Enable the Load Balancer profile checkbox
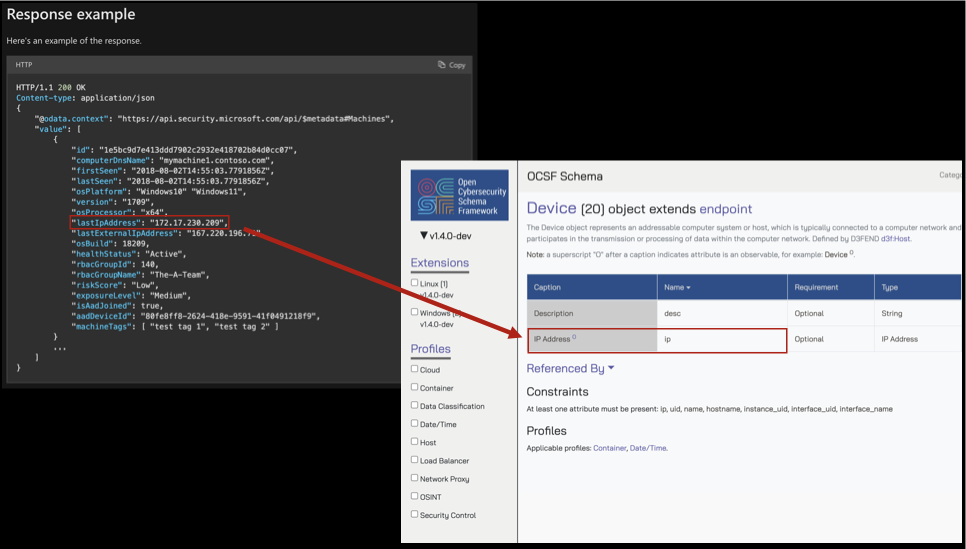 (x=416, y=460)
